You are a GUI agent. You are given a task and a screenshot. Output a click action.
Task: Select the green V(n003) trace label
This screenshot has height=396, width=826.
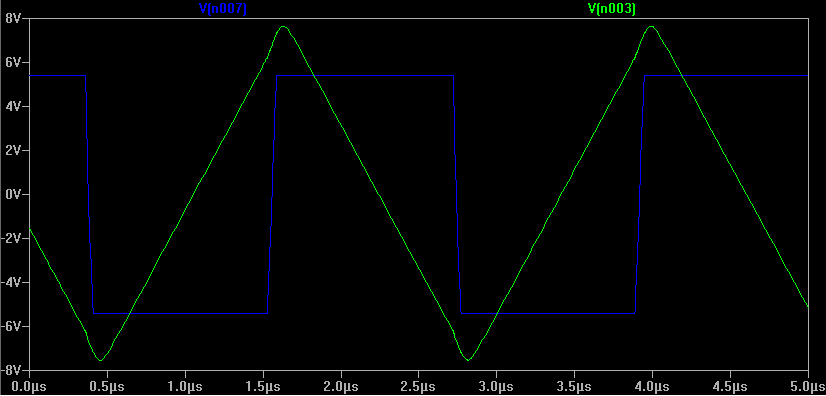pos(612,8)
